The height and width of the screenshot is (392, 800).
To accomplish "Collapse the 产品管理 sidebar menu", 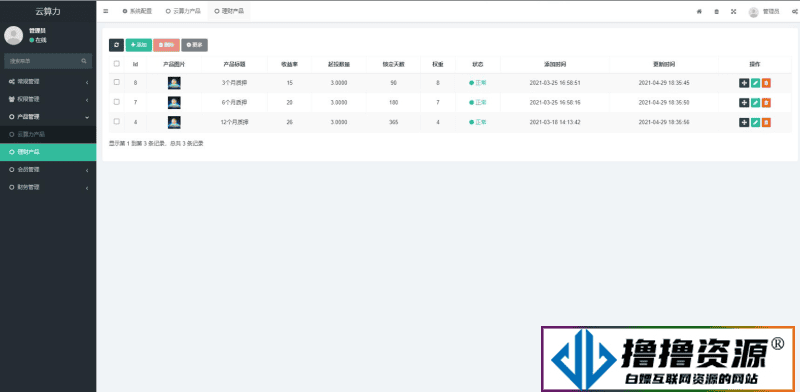I will pos(48,117).
